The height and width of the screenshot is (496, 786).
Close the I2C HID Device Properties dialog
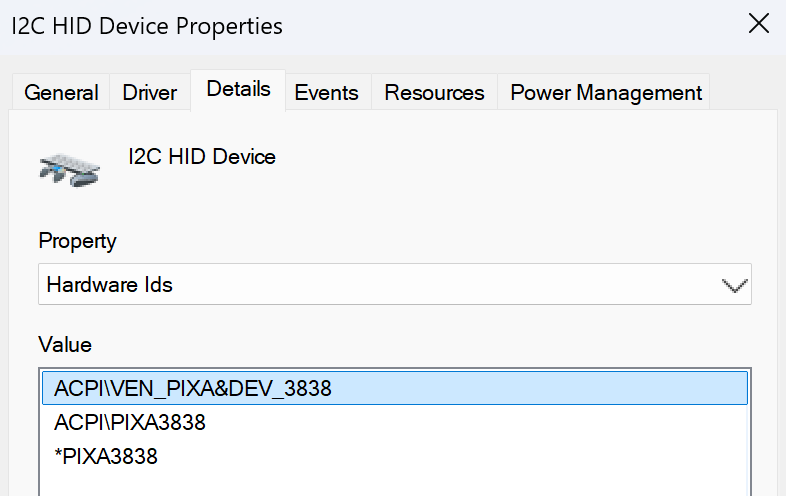[x=759, y=25]
